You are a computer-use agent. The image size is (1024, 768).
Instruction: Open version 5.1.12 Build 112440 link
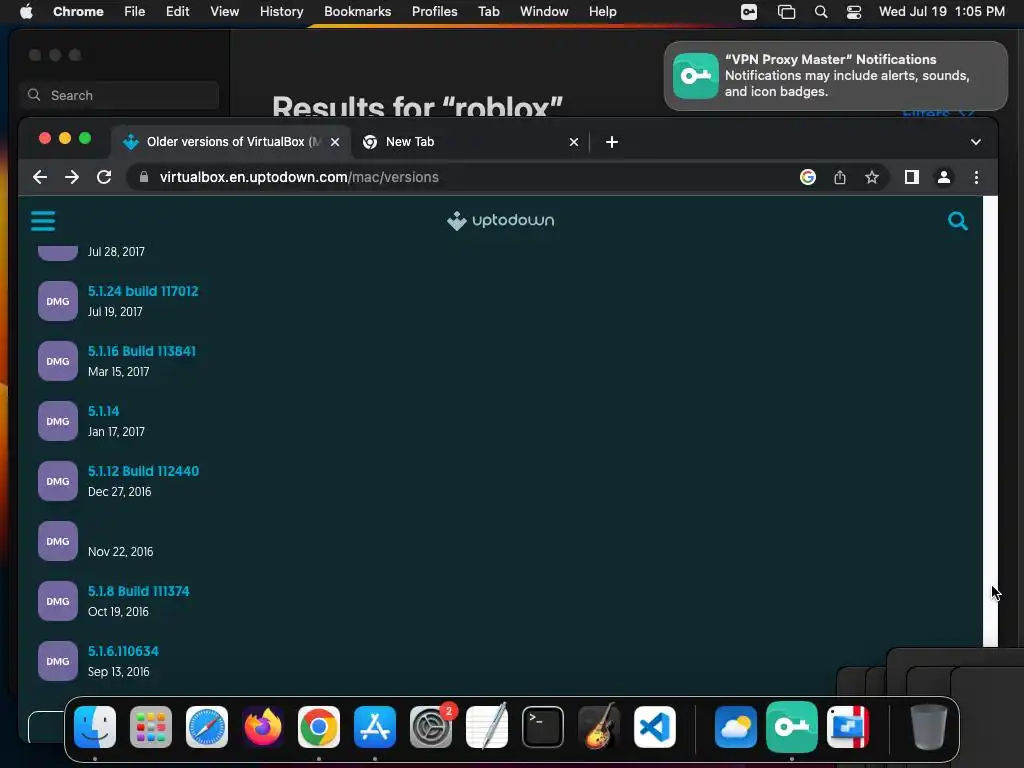click(x=143, y=472)
